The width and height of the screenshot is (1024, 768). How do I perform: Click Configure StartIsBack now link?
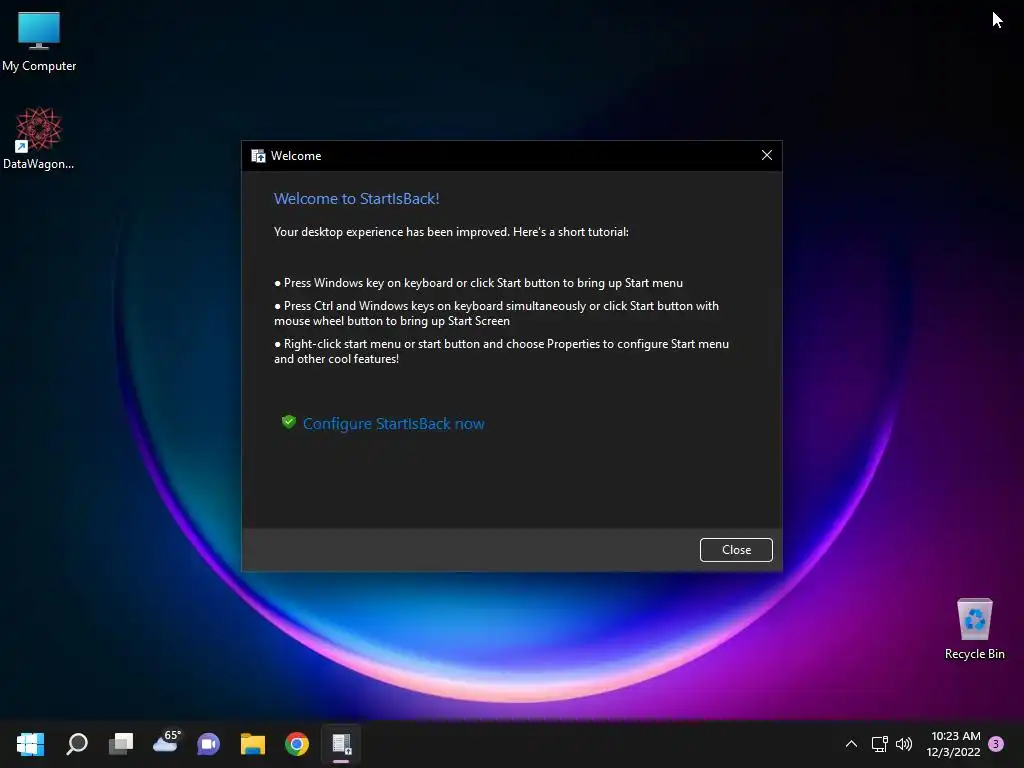point(394,424)
